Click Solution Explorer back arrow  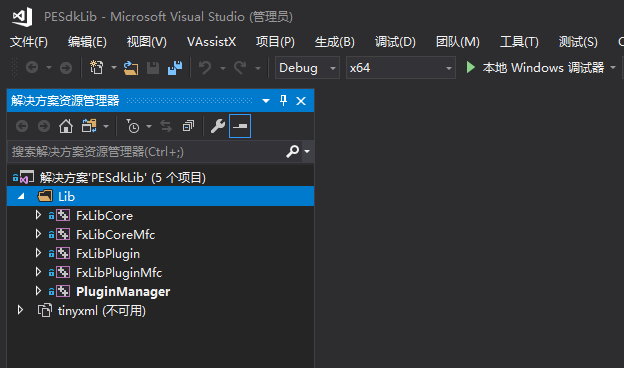pos(22,127)
